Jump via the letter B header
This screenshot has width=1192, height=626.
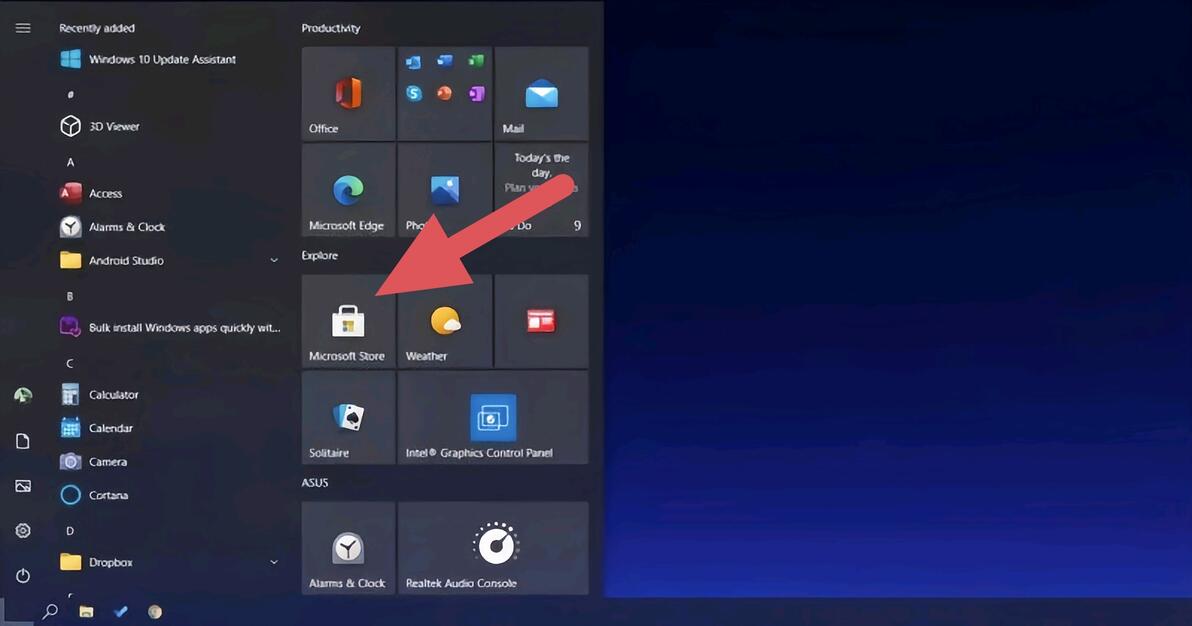click(70, 296)
